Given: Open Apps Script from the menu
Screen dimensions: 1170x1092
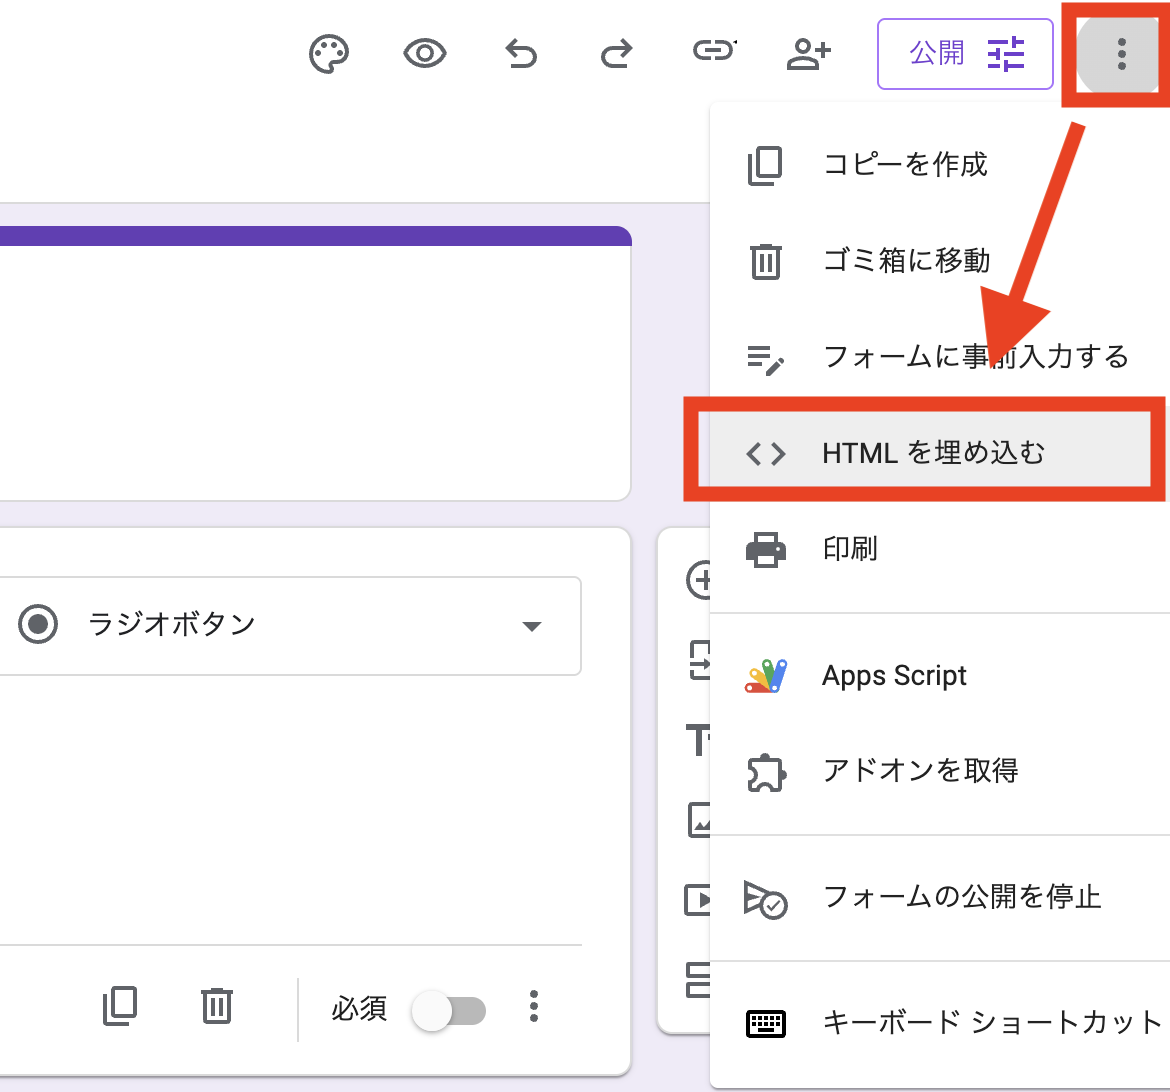Looking at the screenshot, I should [x=894, y=676].
